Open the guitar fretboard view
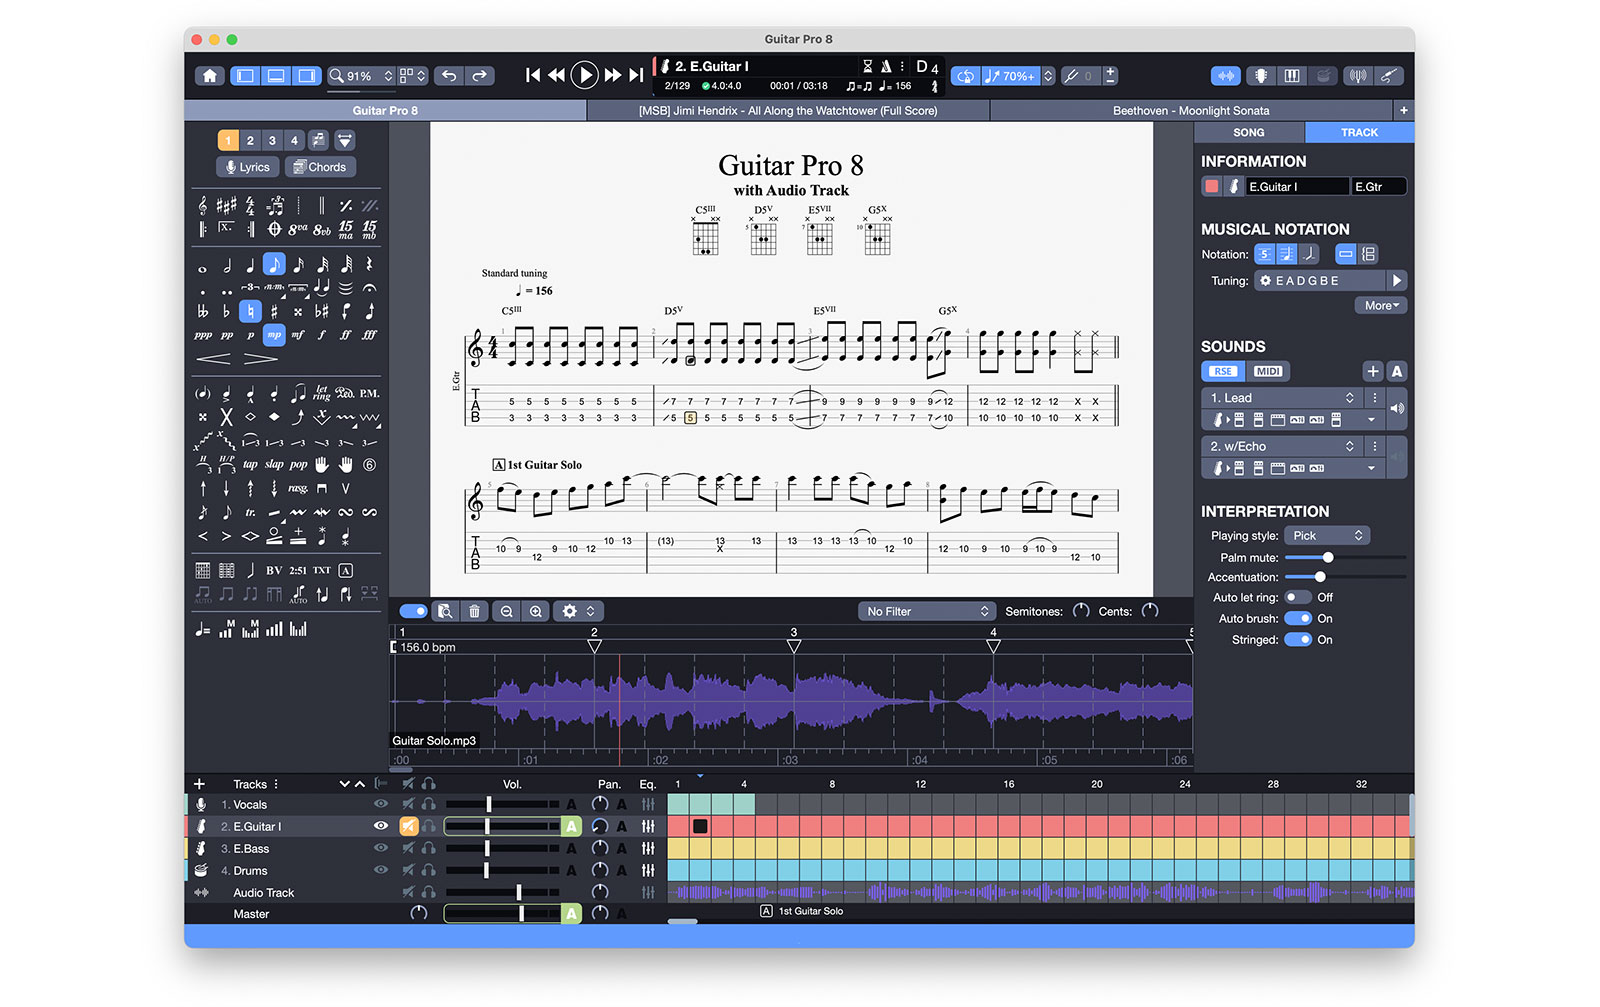This screenshot has width=1600, height=1007. click(1261, 76)
